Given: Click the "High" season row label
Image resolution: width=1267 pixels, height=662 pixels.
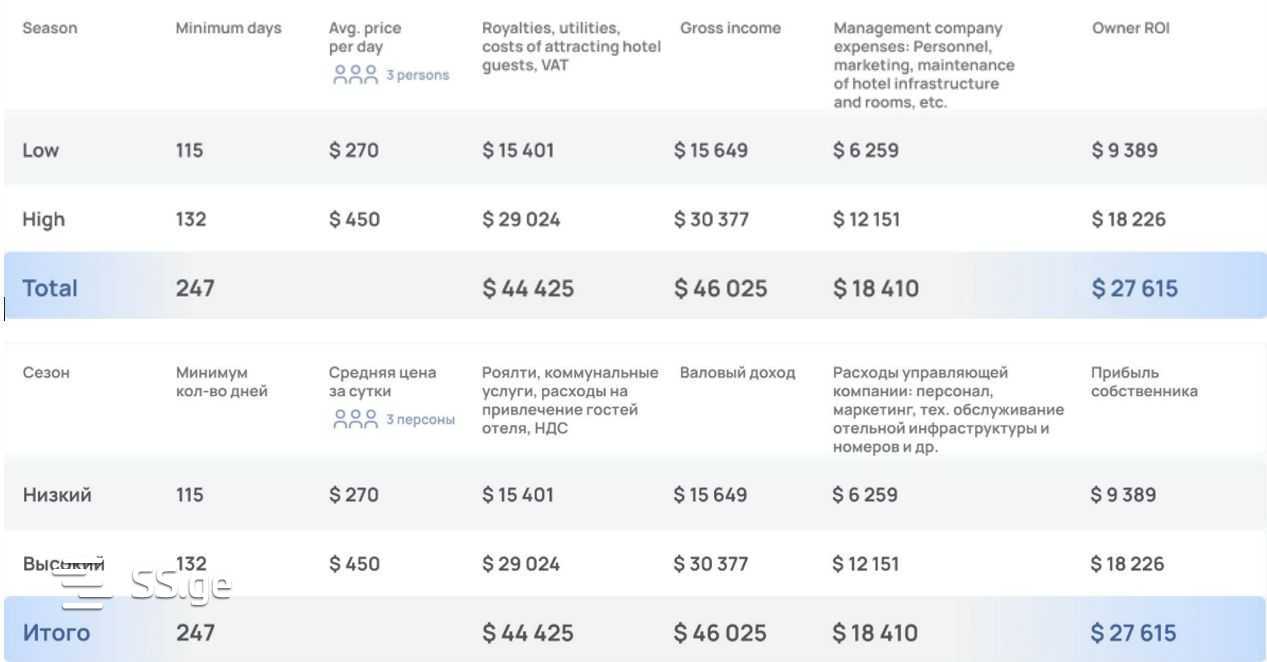Looking at the screenshot, I should point(43,219).
